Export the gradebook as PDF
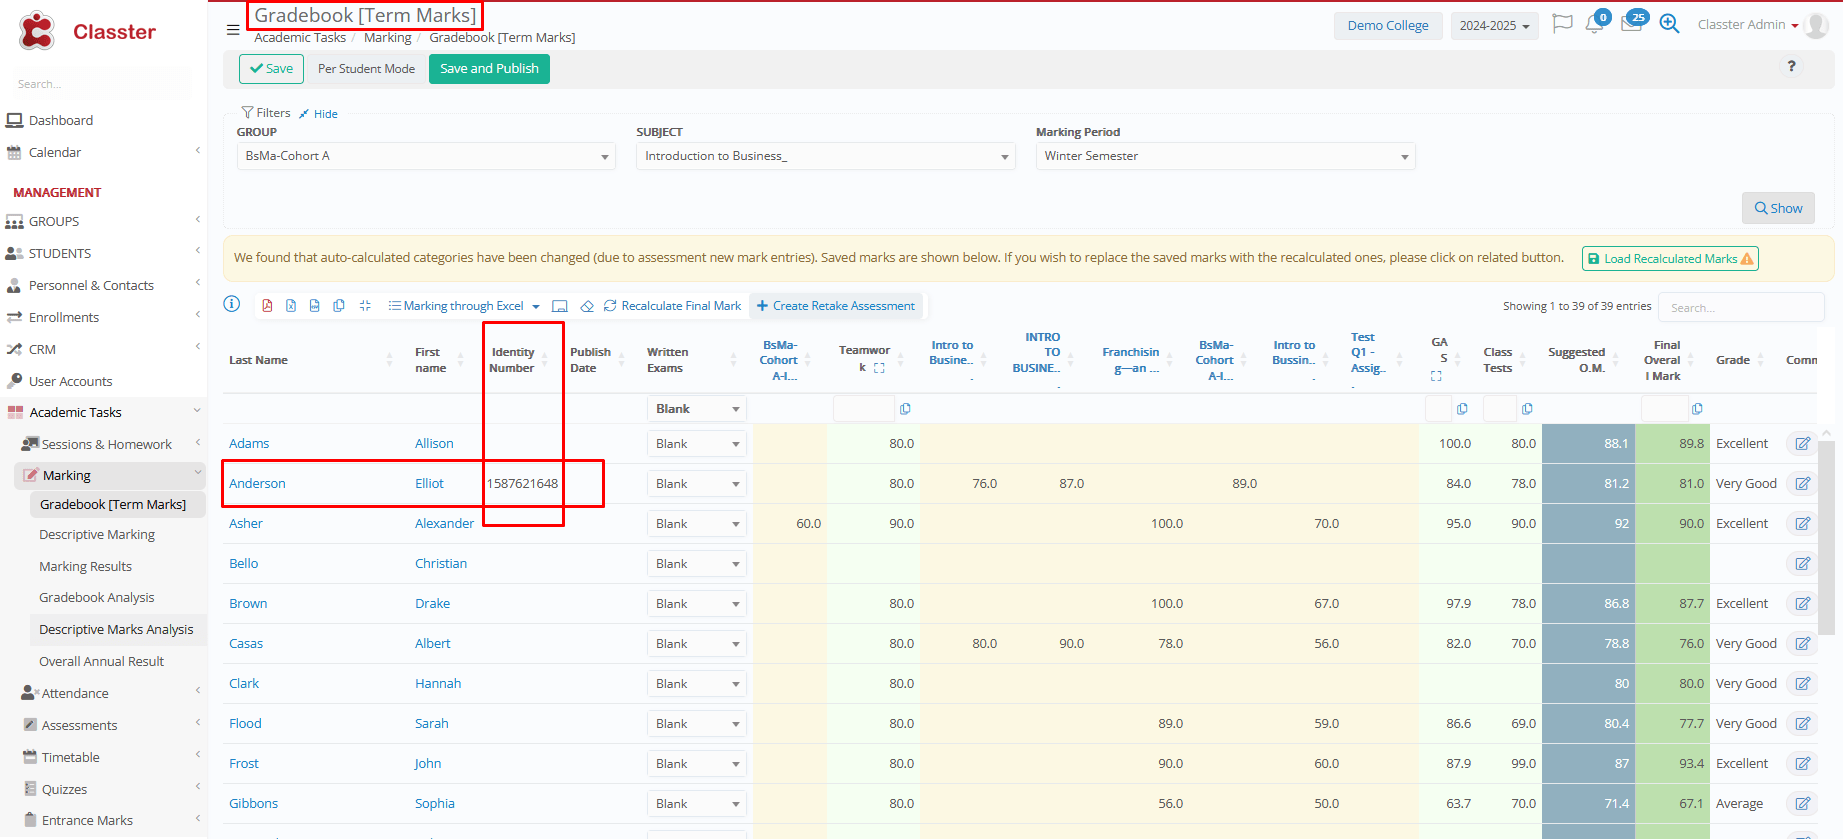1843x839 pixels. pos(267,306)
